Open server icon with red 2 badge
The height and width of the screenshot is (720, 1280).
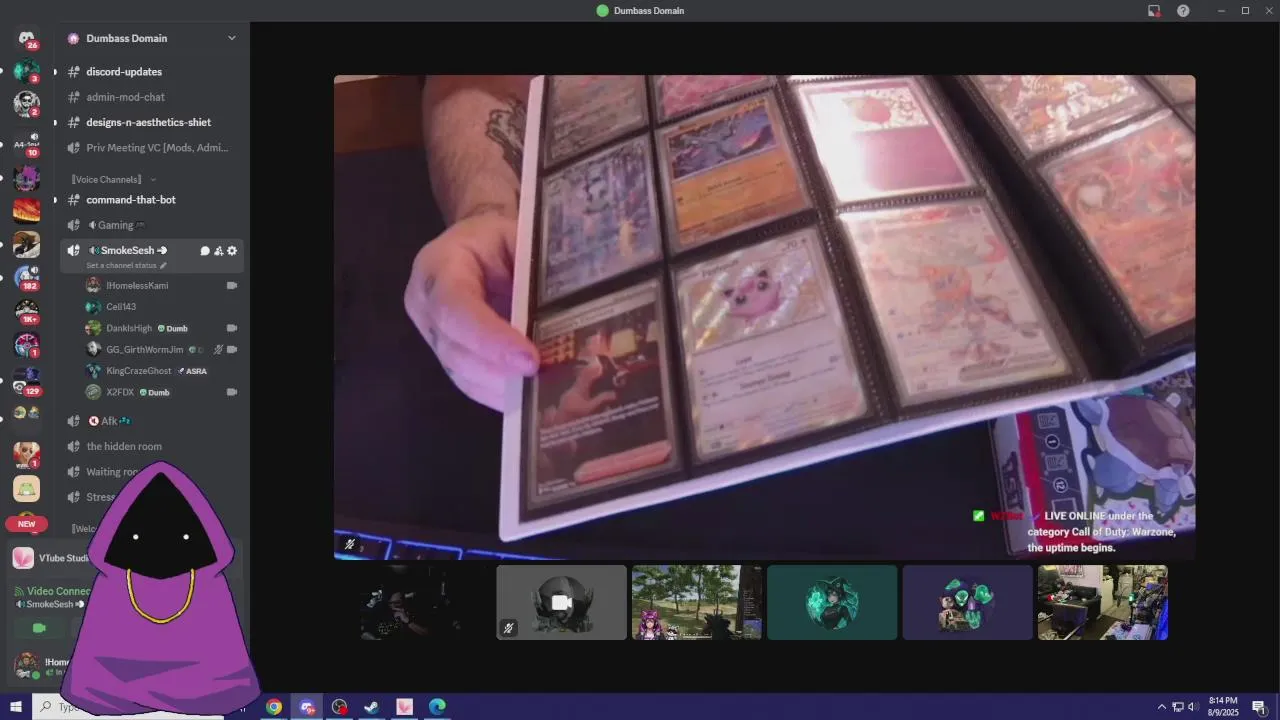[26, 104]
